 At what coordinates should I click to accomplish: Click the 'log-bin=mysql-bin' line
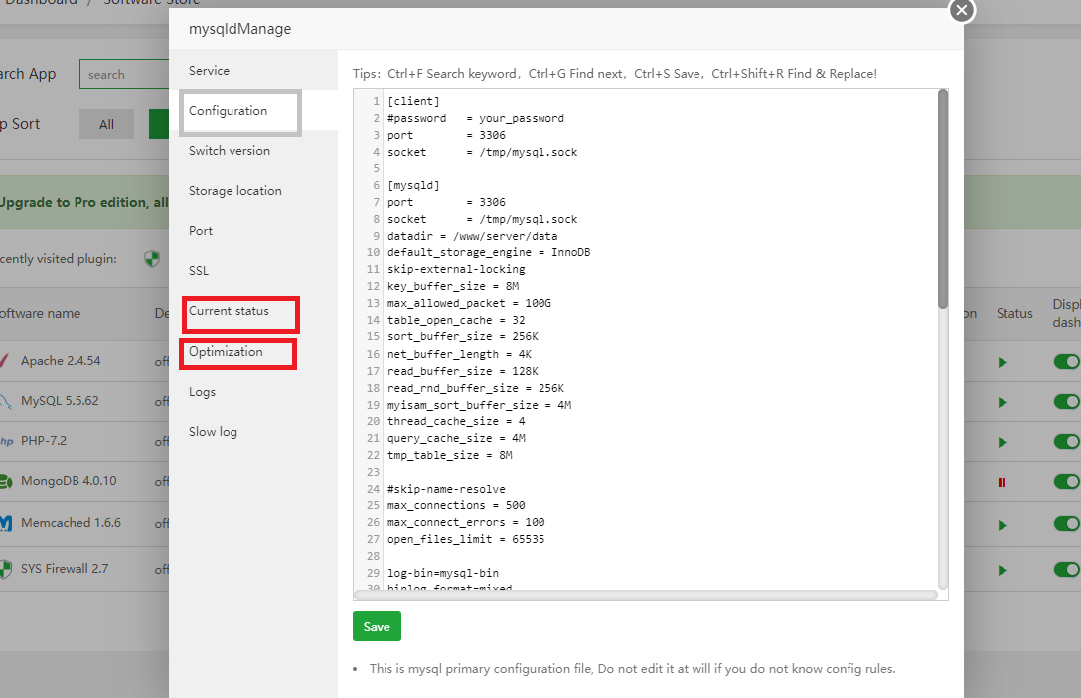pos(443,573)
